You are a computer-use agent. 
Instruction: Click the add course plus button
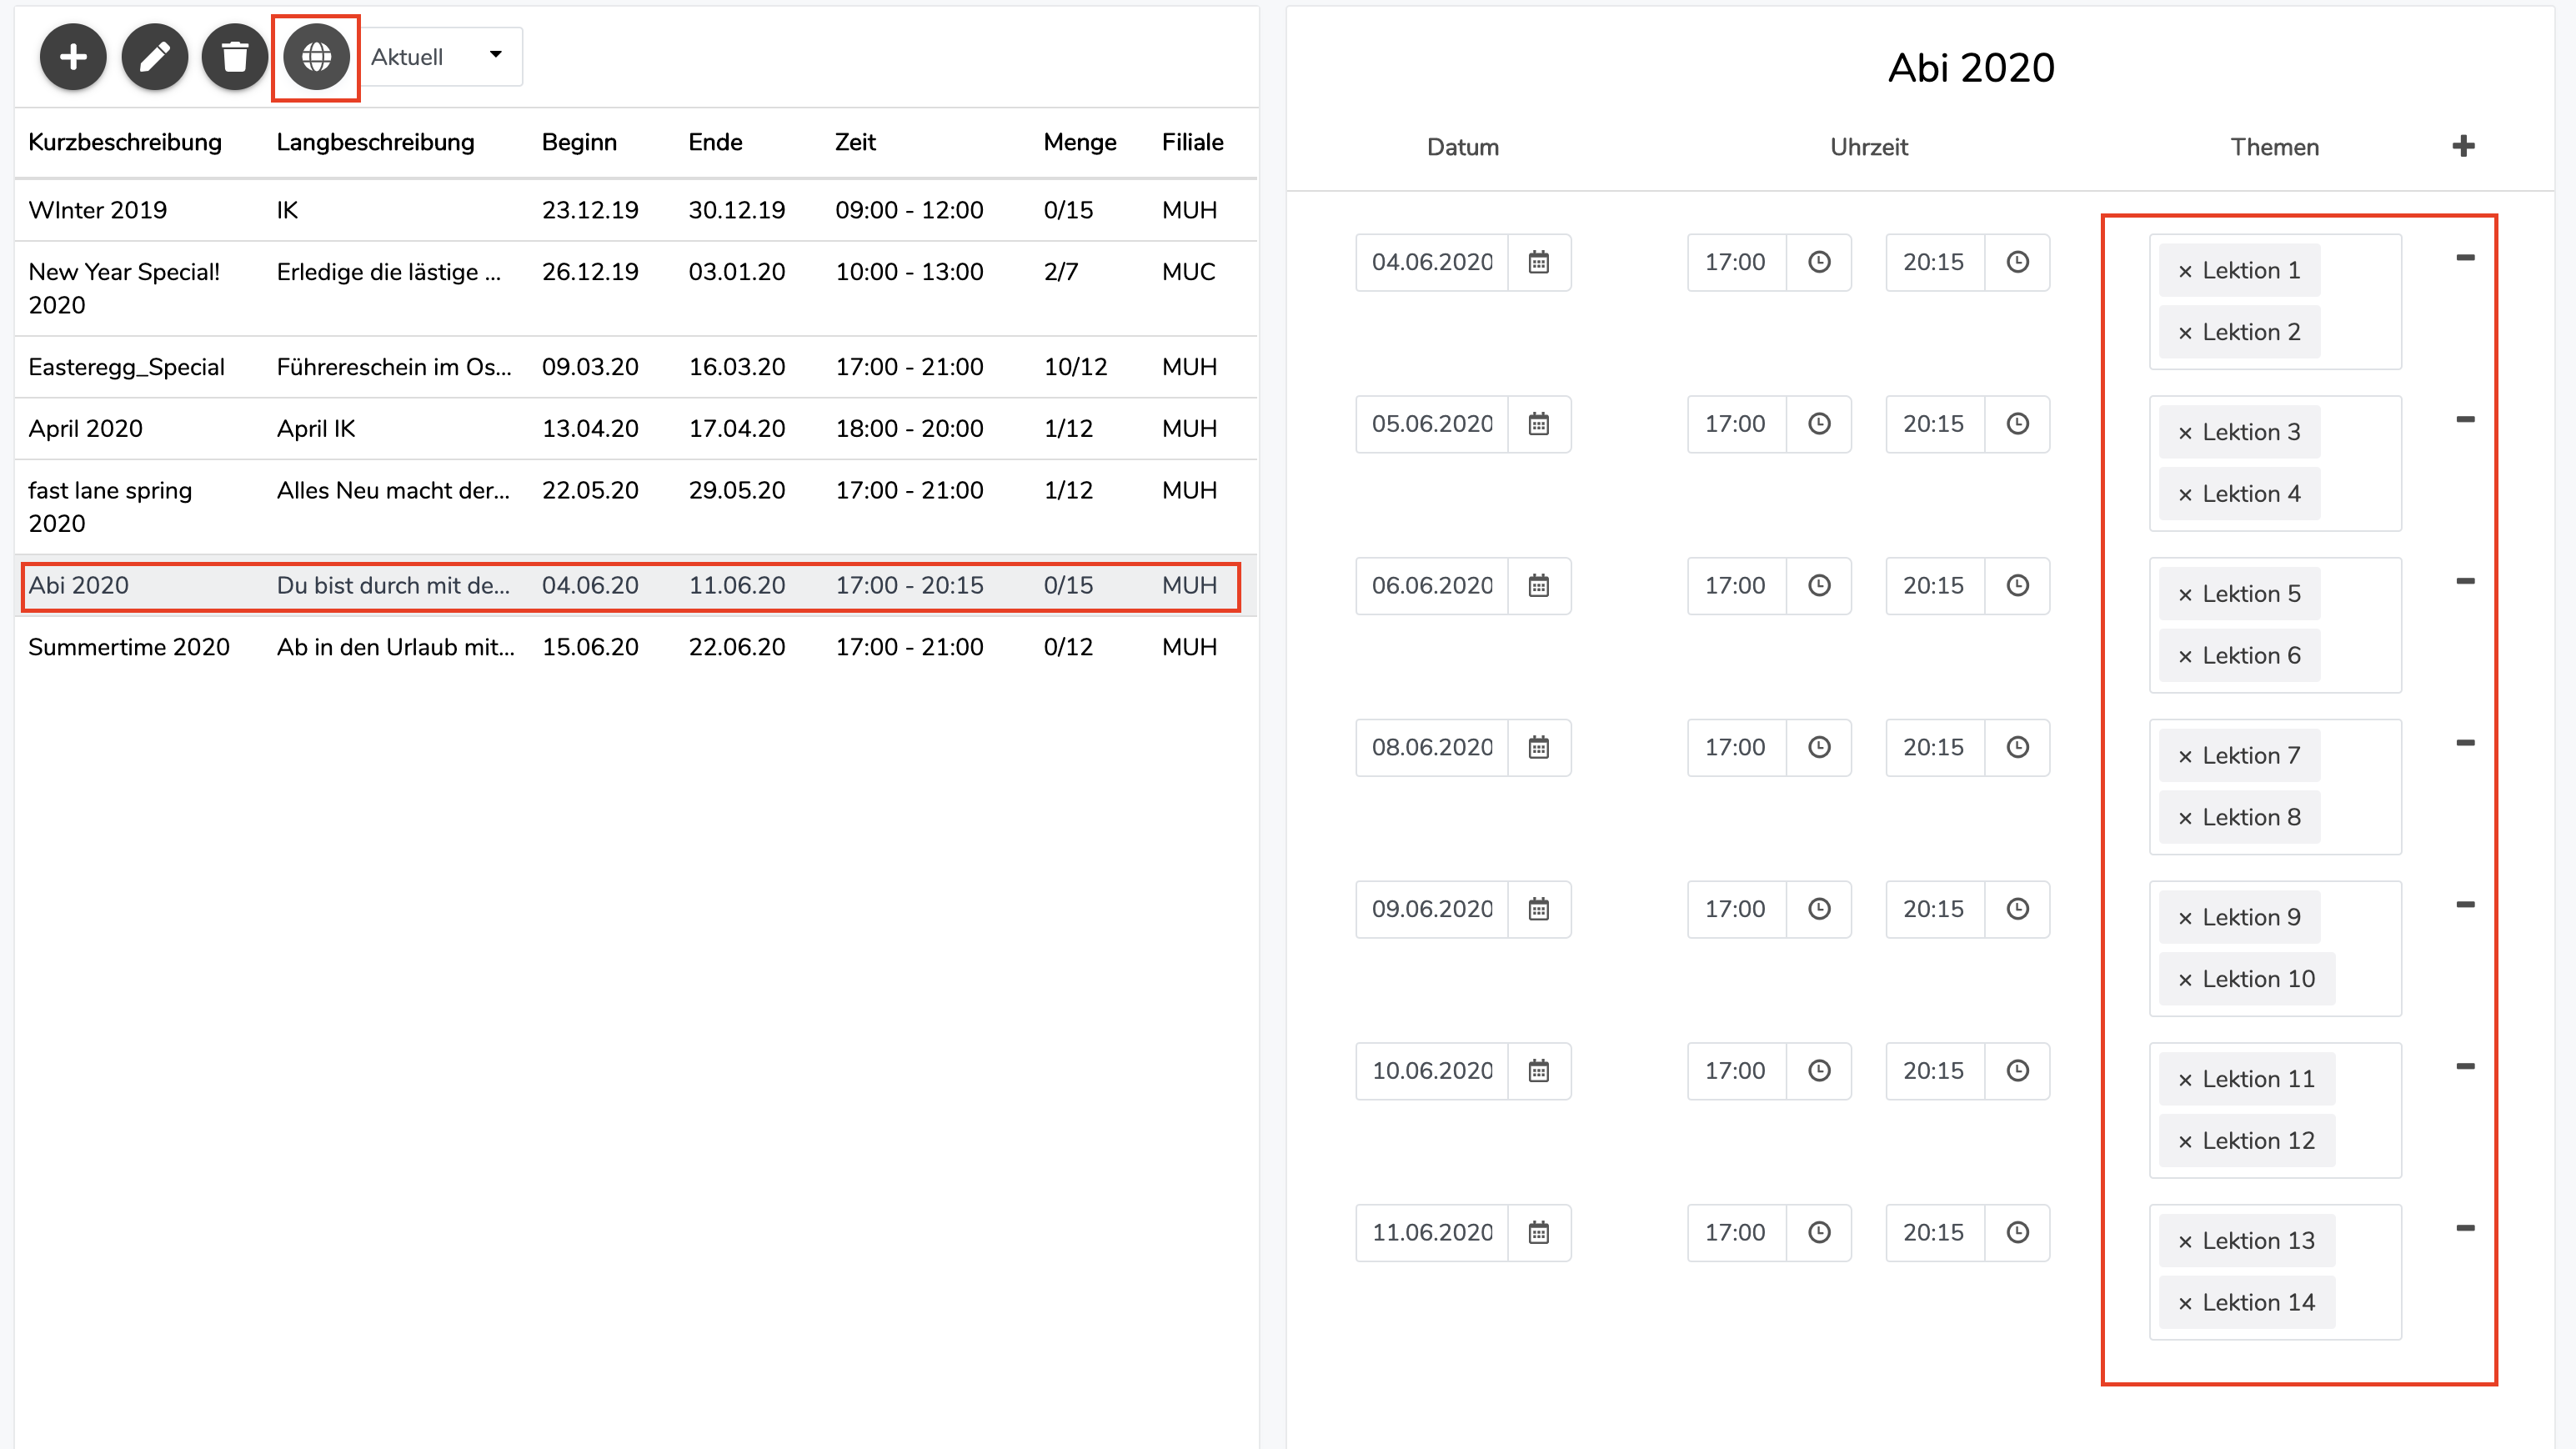coord(73,57)
